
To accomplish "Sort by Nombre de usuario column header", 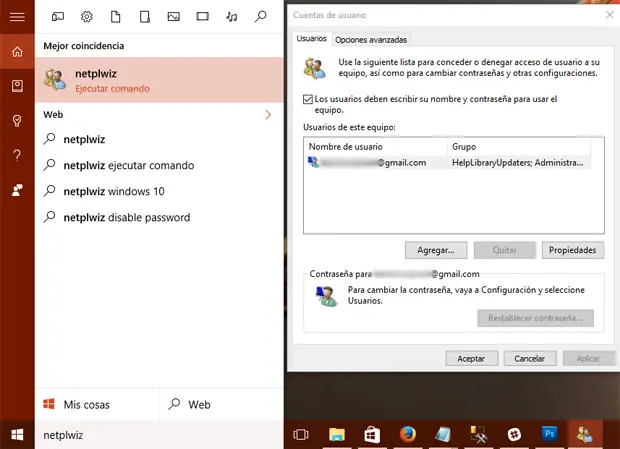I will (x=376, y=147).
